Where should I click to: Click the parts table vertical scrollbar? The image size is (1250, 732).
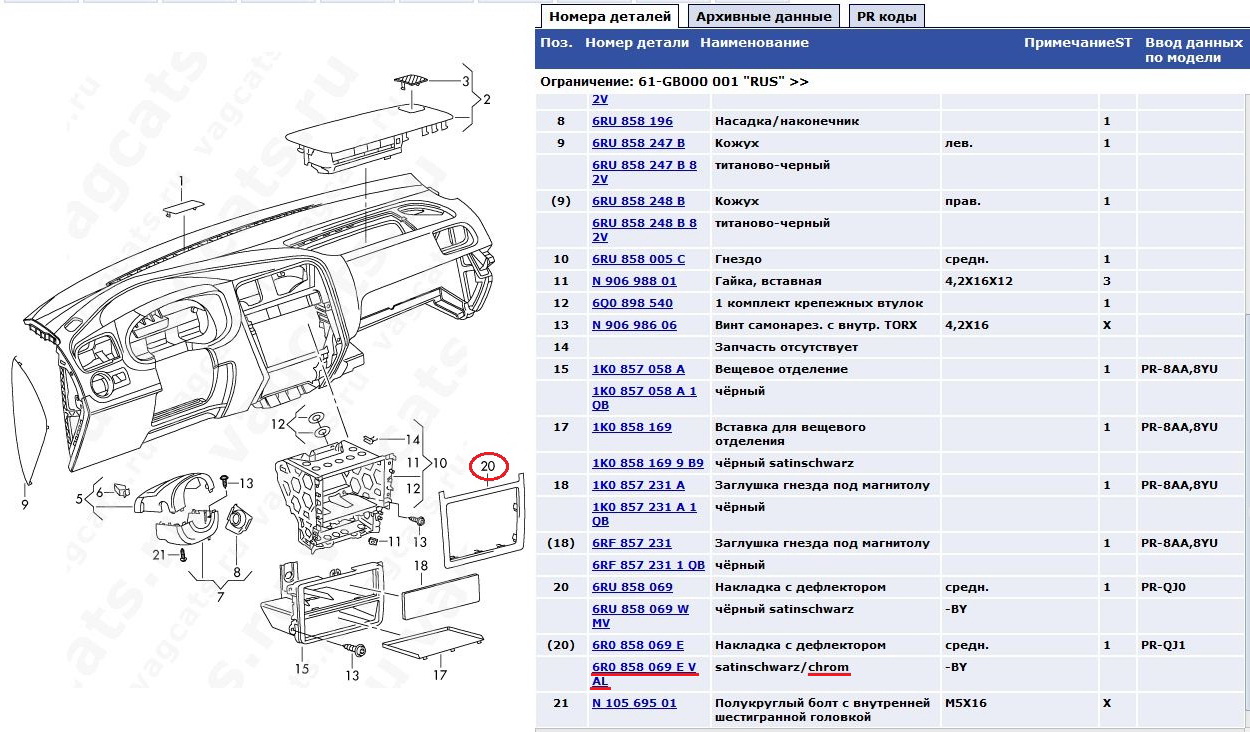tap(1243, 400)
